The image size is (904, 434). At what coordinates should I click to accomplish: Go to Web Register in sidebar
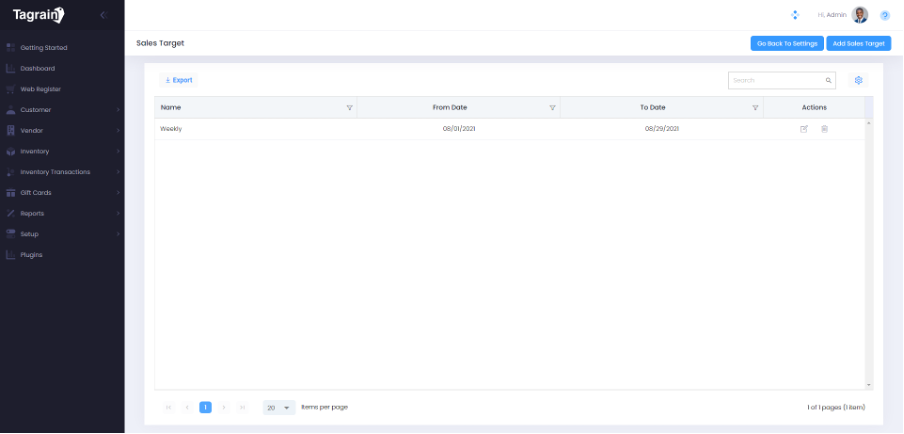[x=40, y=89]
